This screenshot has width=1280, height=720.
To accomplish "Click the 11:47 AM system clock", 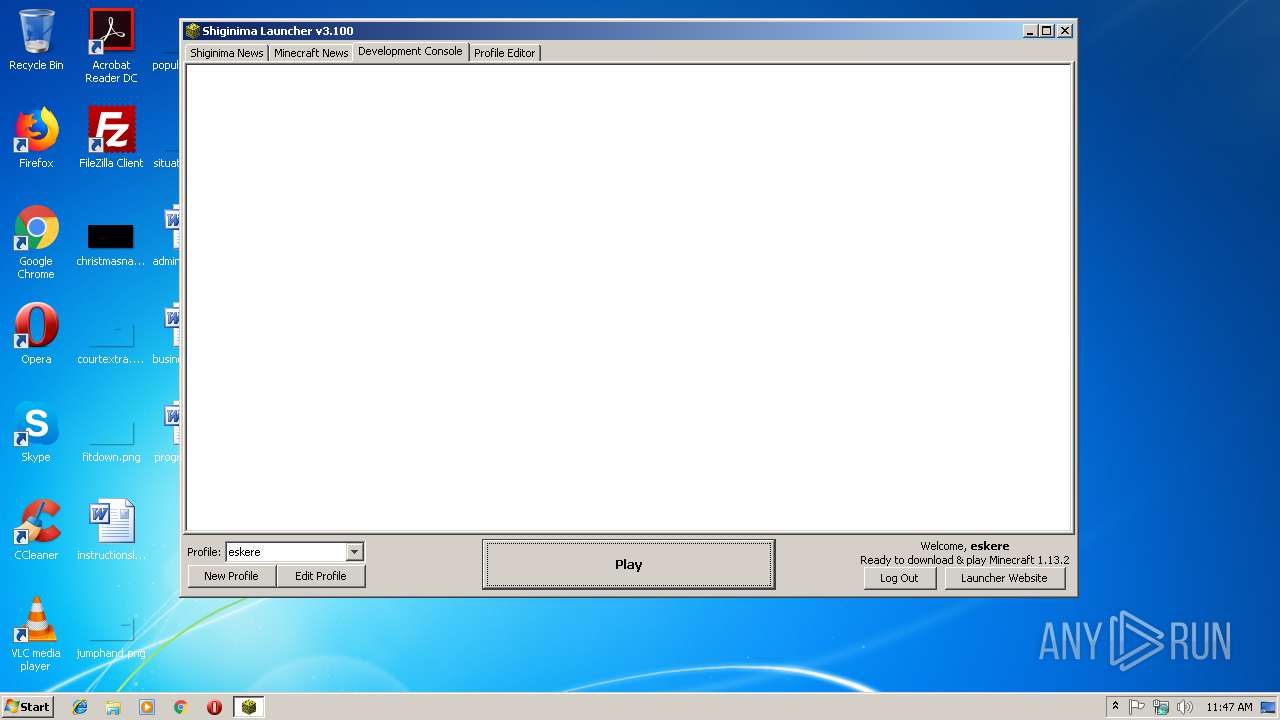I will coord(1229,707).
